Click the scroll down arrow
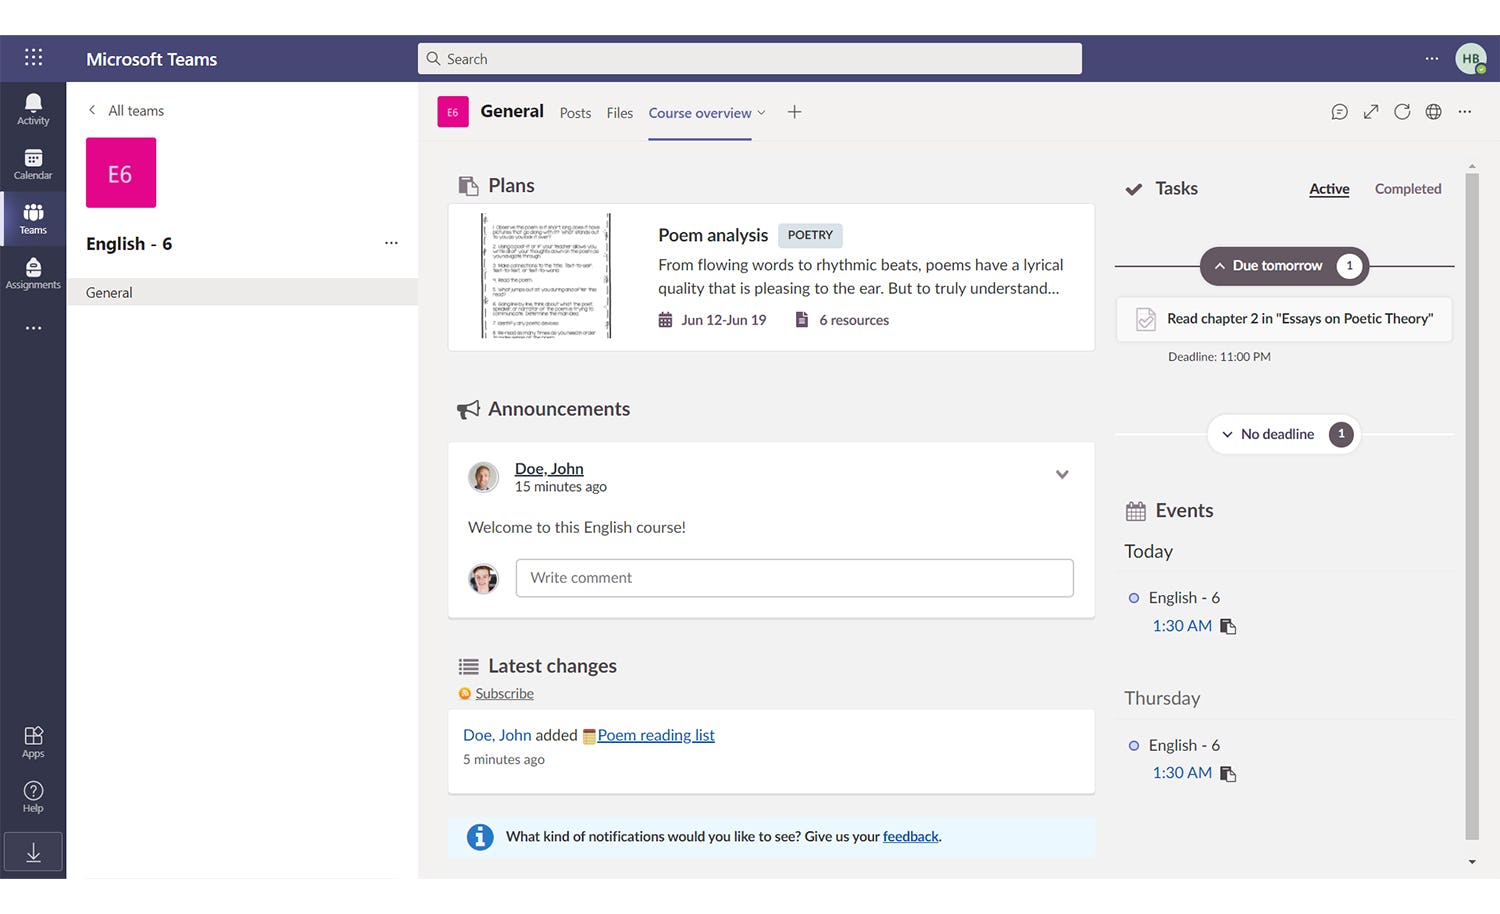Image resolution: width=1500 pixels, height=914 pixels. pos(1472,861)
